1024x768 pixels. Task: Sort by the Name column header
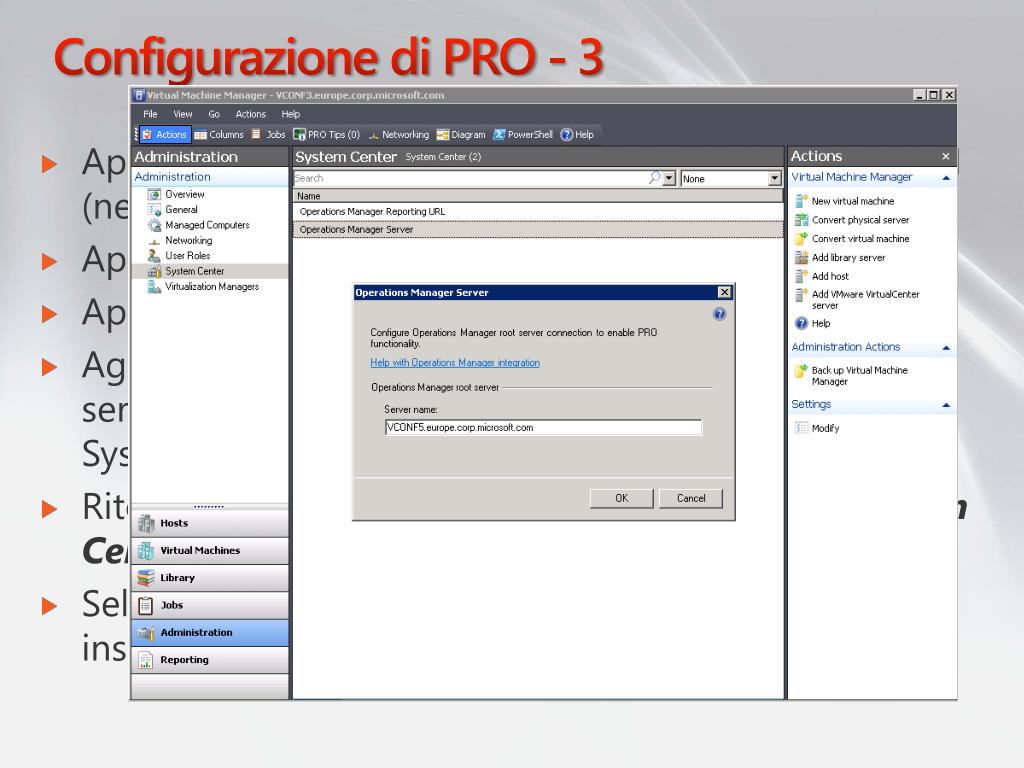pos(538,196)
